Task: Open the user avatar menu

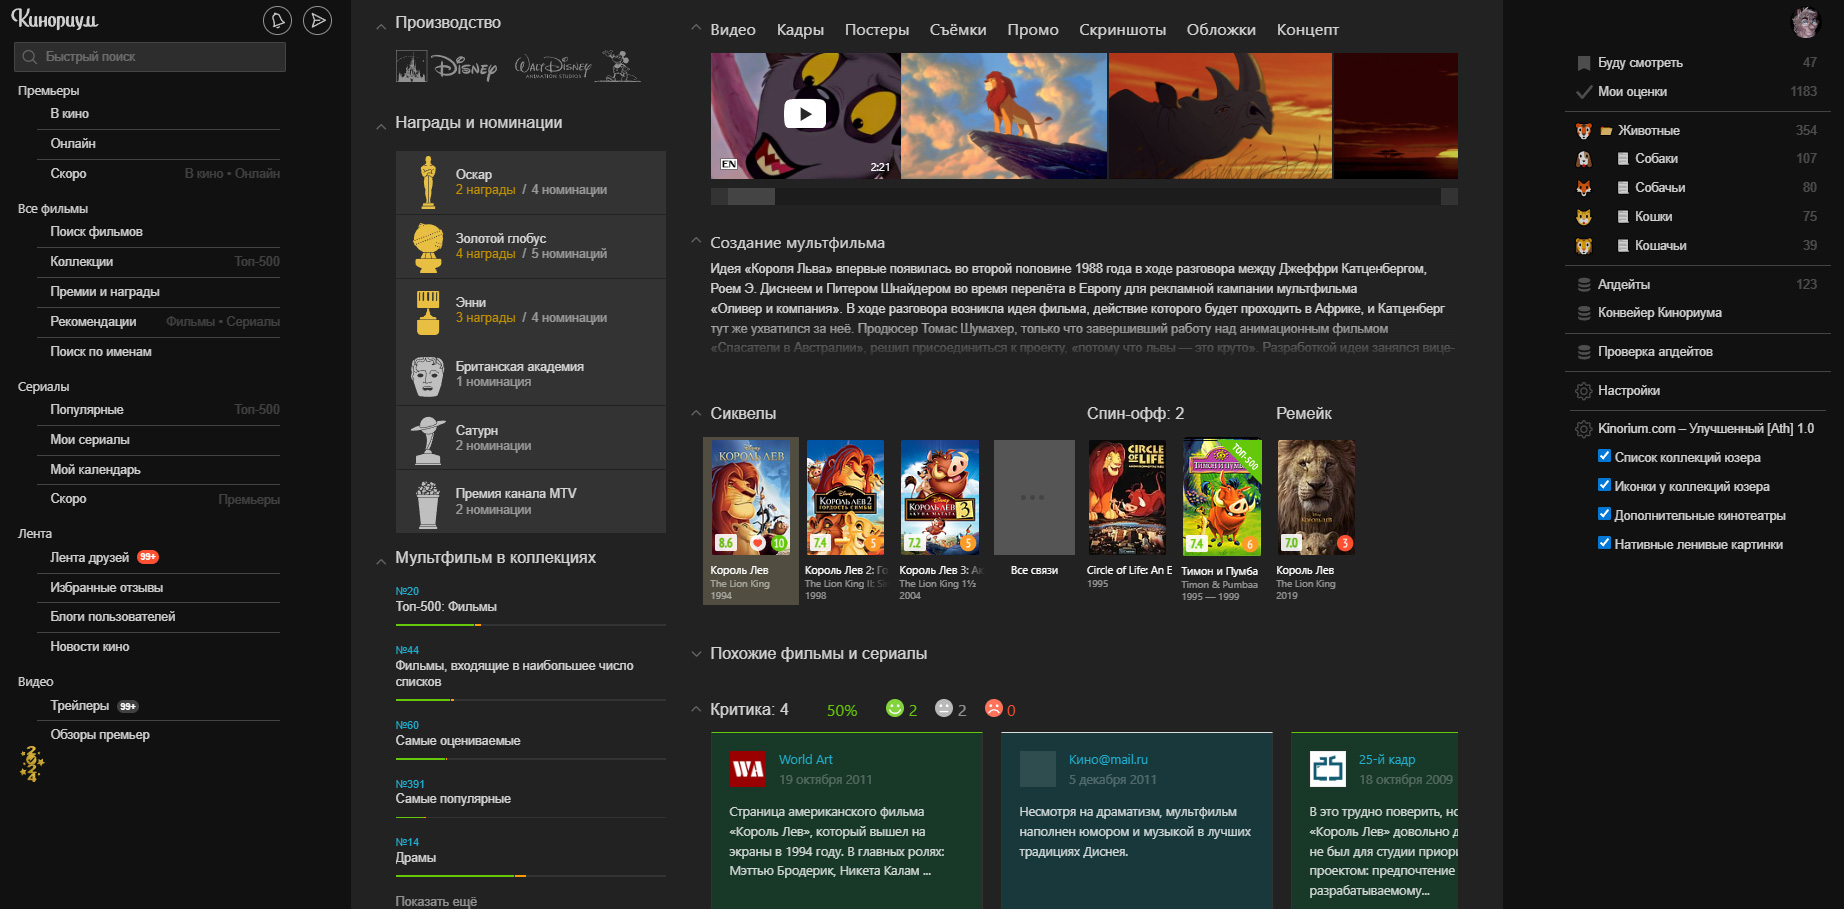Action: [1805, 22]
